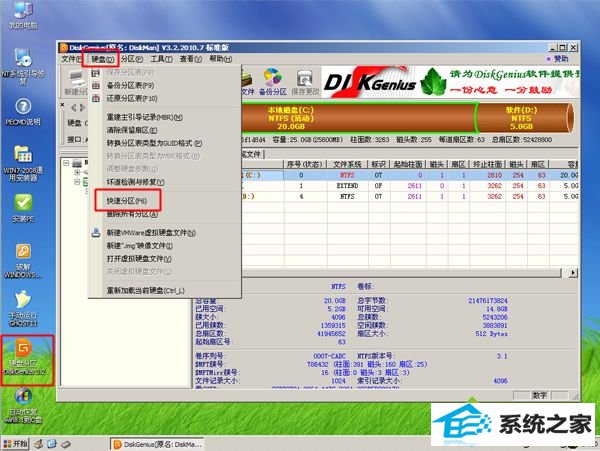
Task: Open the 工具(T) menu
Action: coord(161,59)
